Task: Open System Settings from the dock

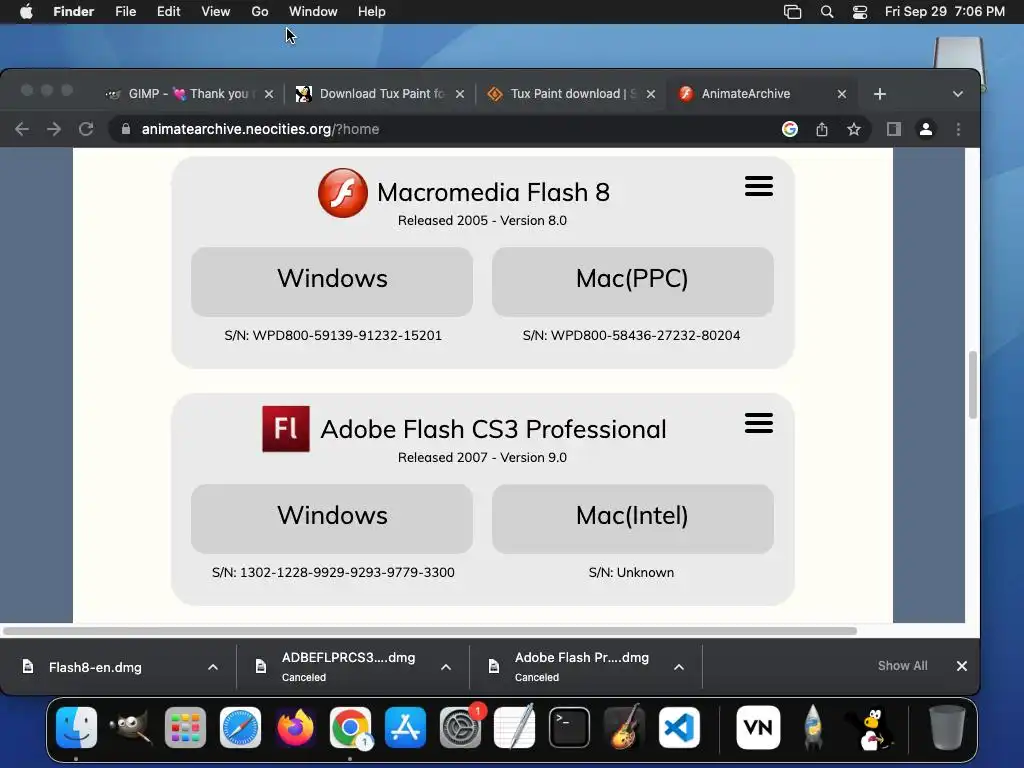Action: [x=460, y=728]
